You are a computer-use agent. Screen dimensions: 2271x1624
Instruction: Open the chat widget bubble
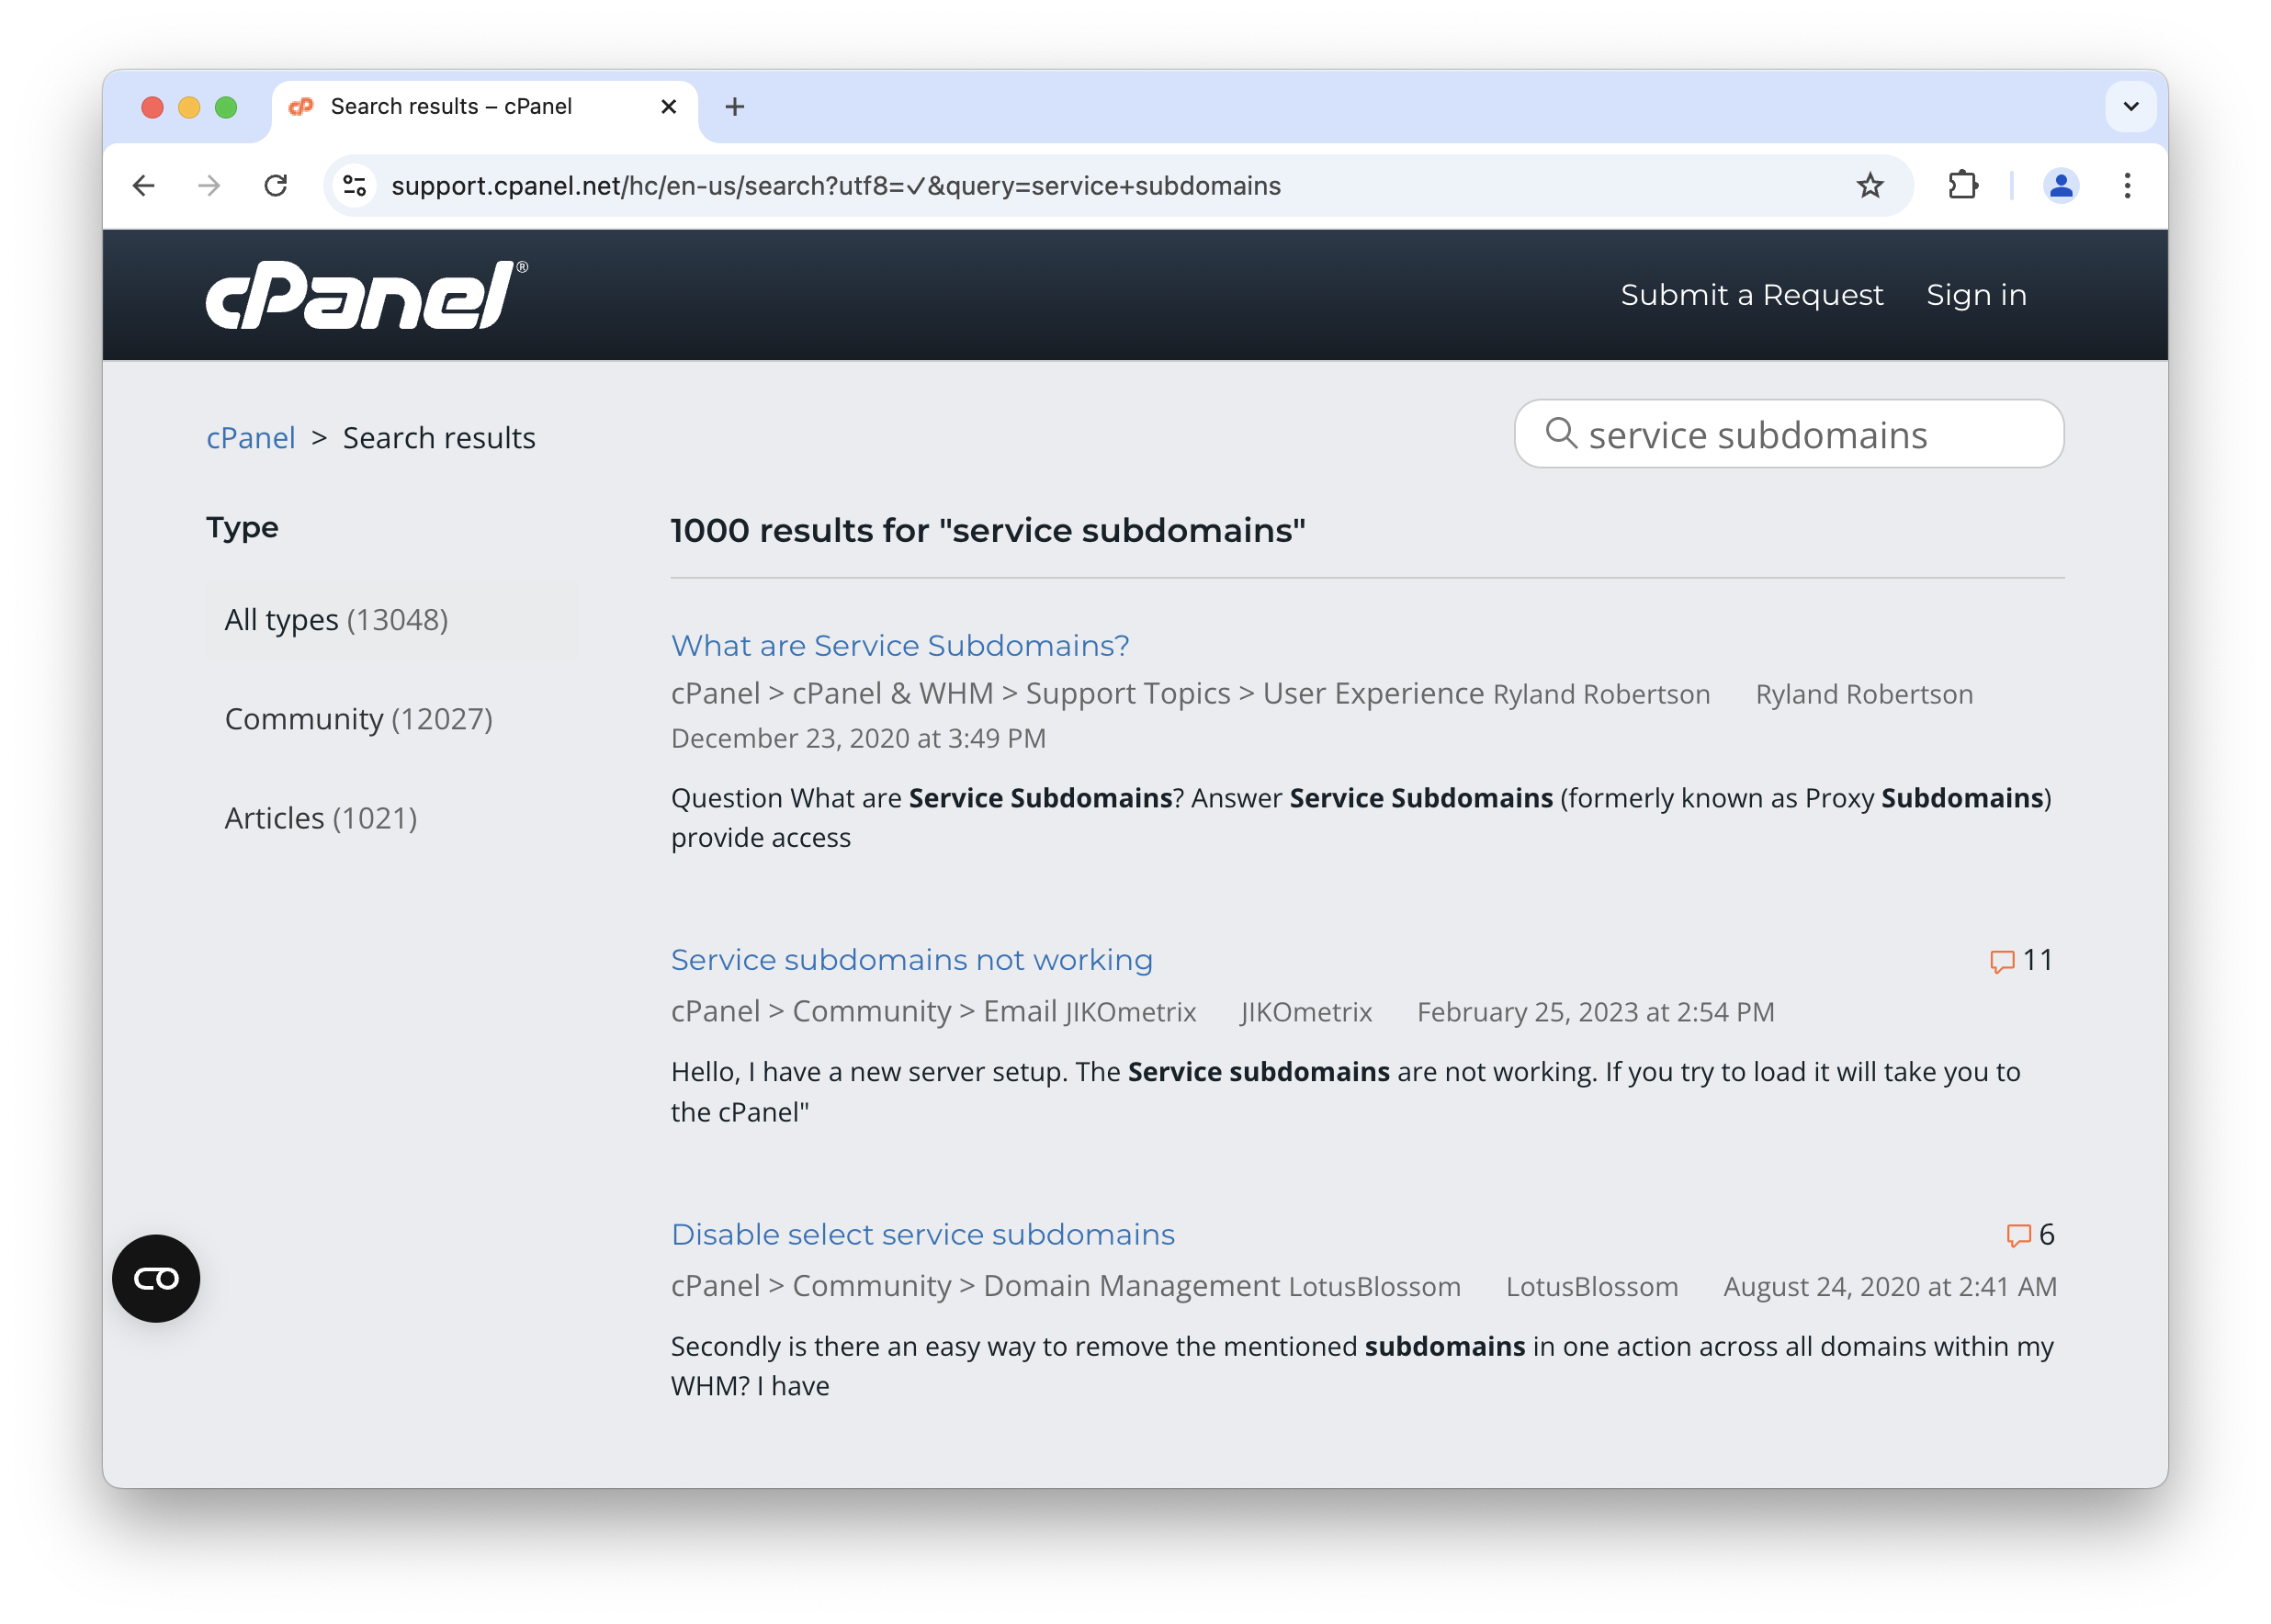pos(156,1278)
